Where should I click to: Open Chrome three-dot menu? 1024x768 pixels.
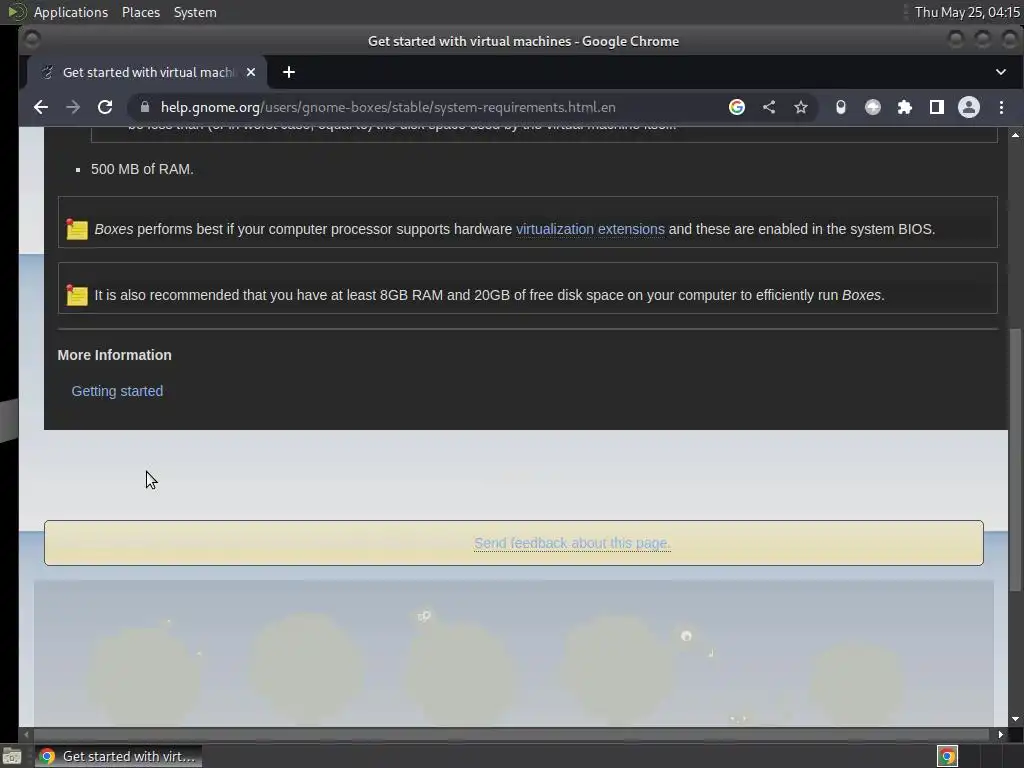tap(1001, 107)
